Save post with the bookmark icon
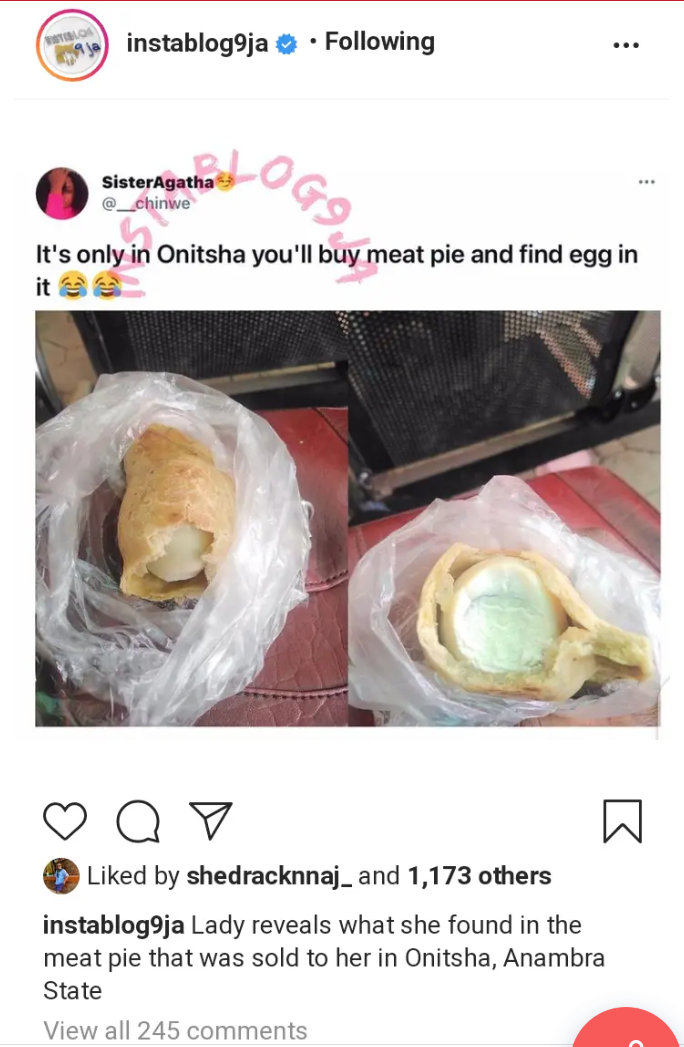 click(623, 821)
